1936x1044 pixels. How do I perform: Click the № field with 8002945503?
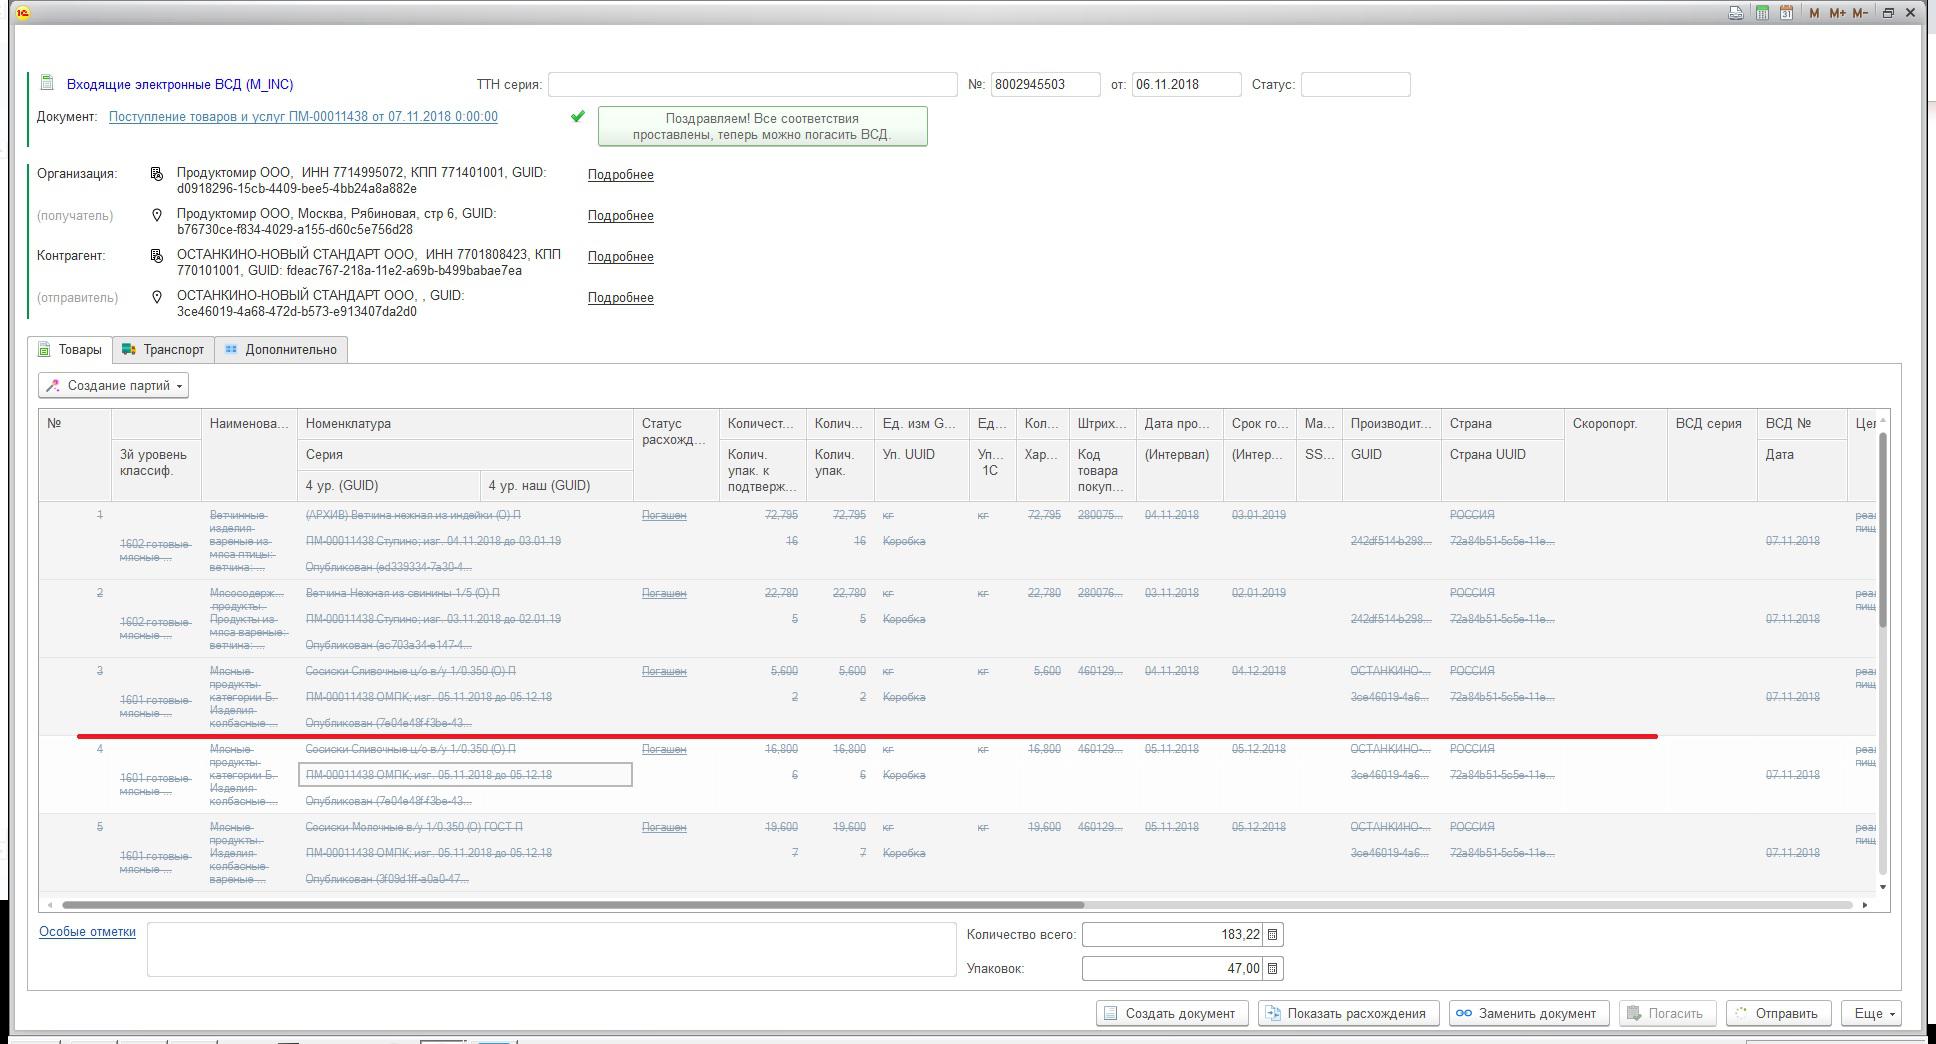[1045, 84]
